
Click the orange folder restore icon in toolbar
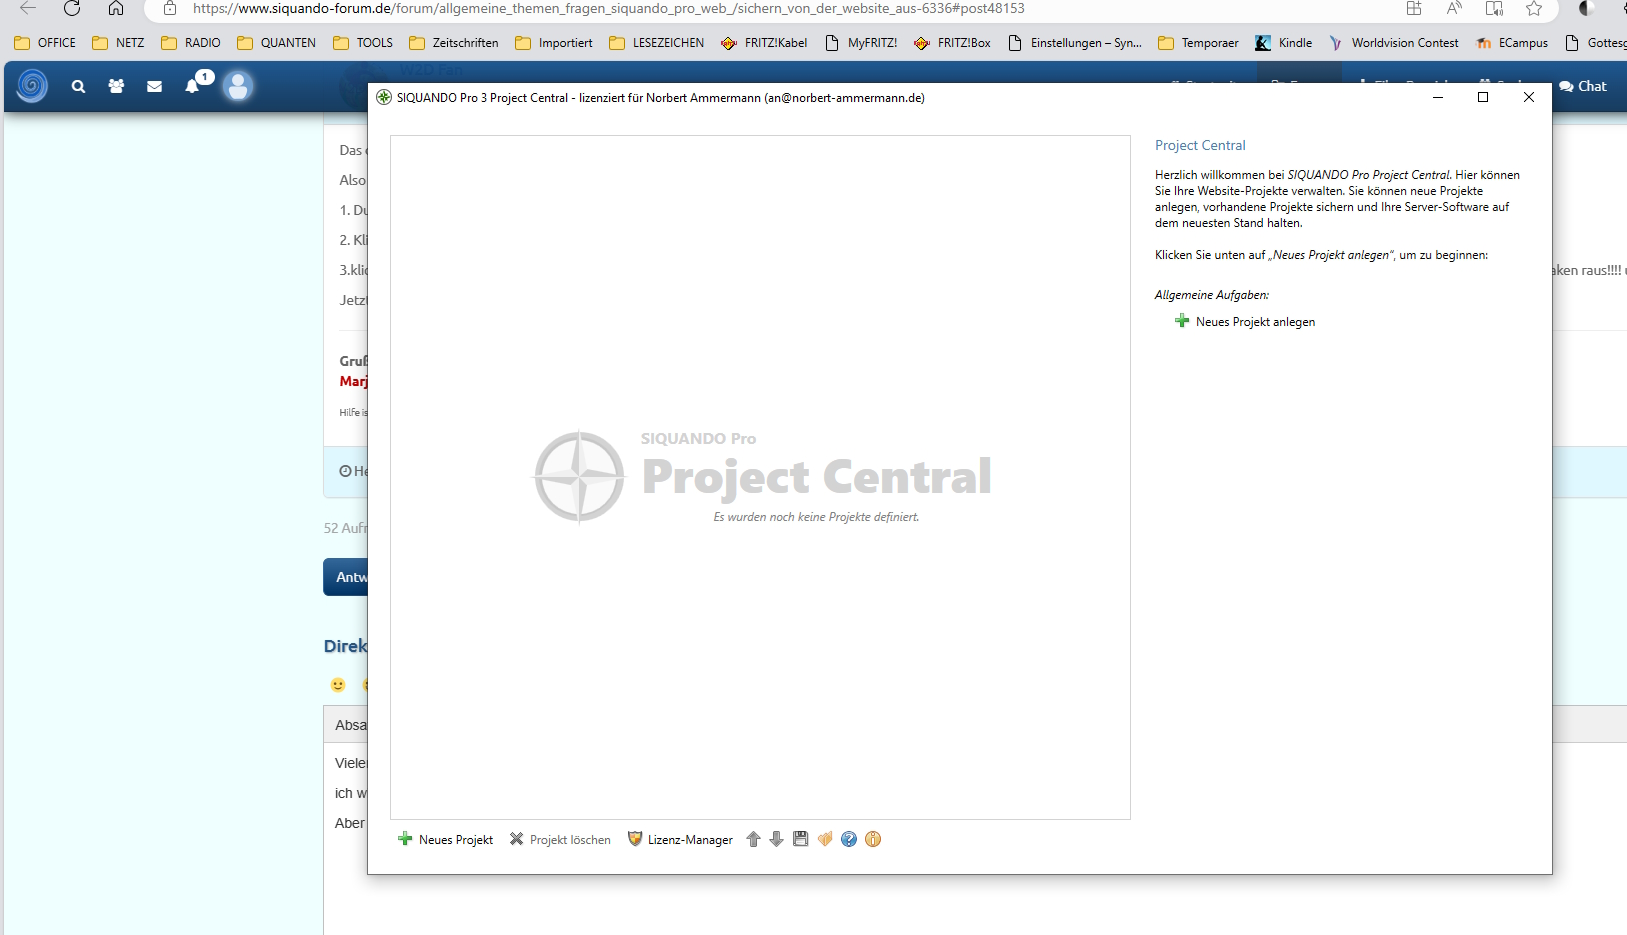825,839
